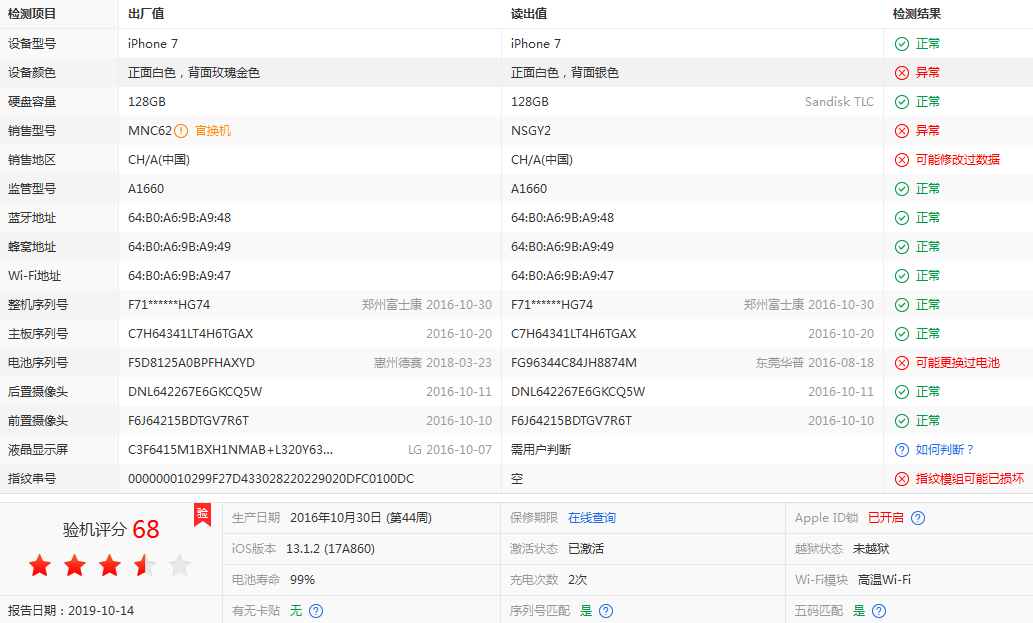The image size is (1033, 623).
Task: Click the 未越狱 jailbreak status
Action: pos(871,549)
